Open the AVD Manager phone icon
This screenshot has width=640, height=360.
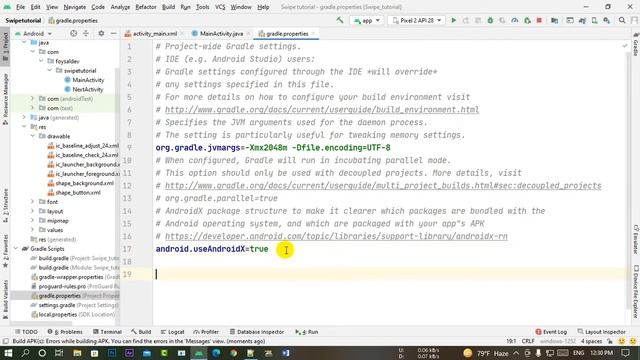pyautogui.click(x=595, y=20)
